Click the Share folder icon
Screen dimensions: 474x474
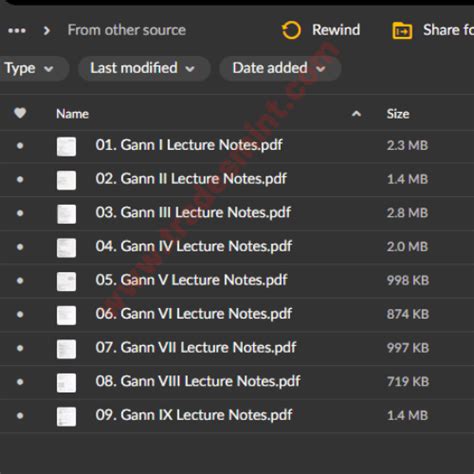(402, 31)
